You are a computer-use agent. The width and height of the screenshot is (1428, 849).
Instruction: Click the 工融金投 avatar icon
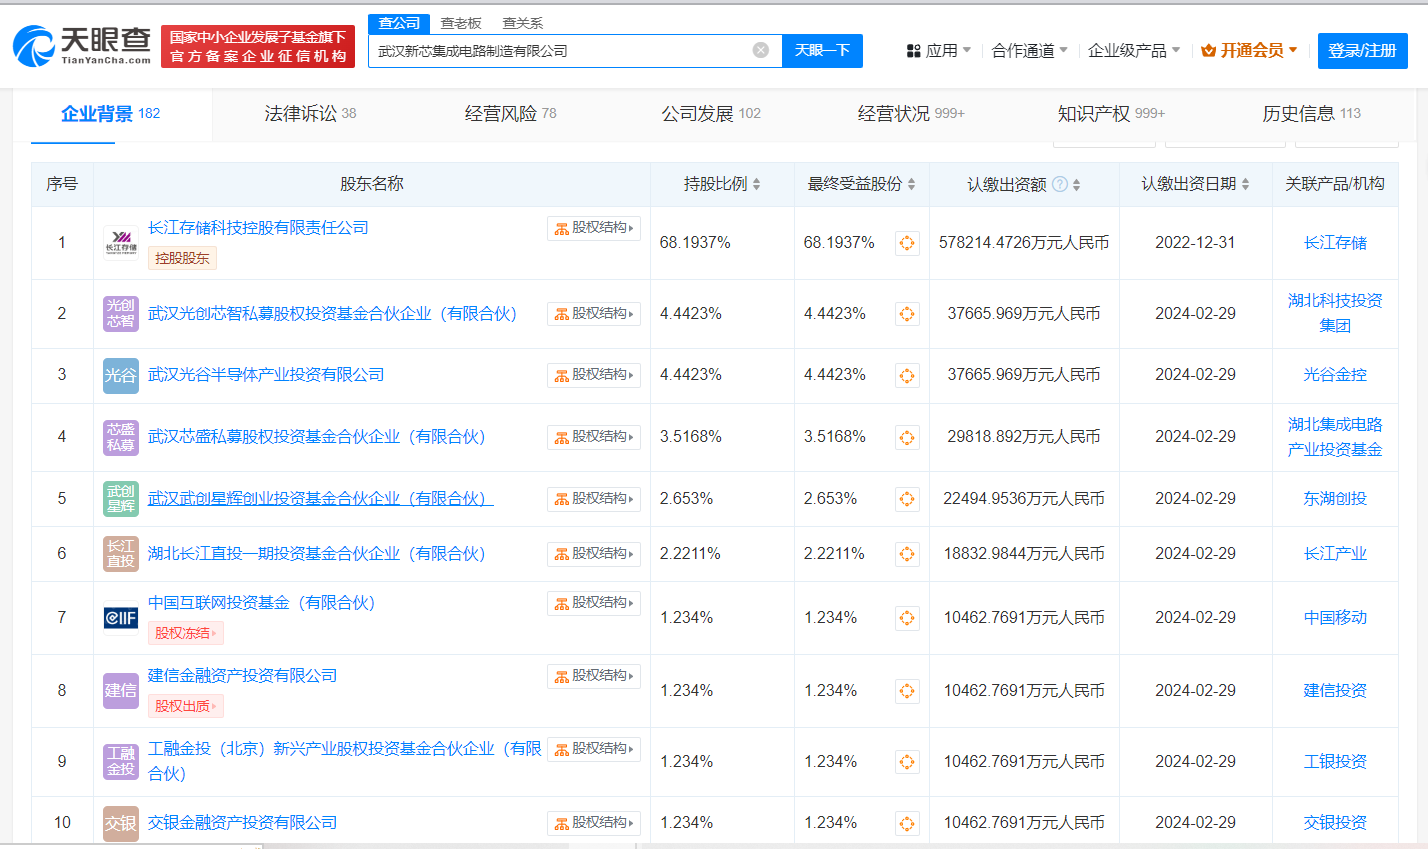click(121, 761)
